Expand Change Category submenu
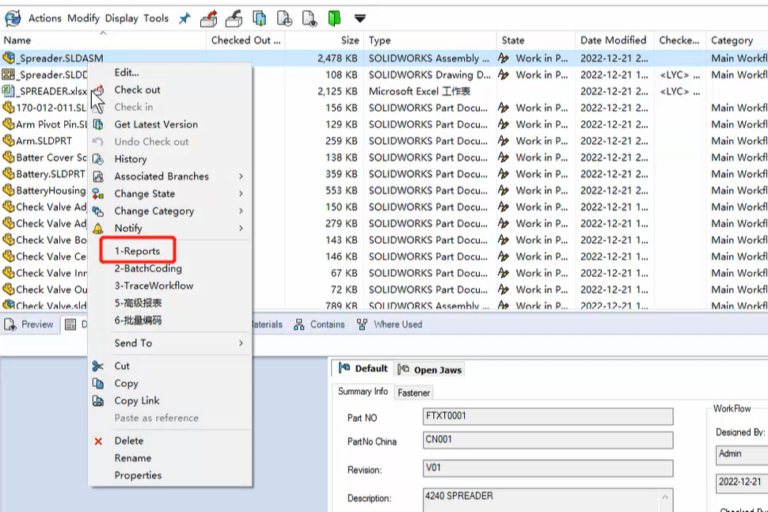 tap(170, 211)
